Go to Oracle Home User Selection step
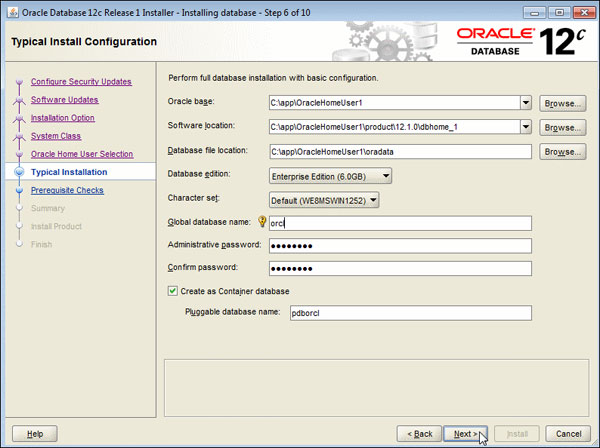Viewport: 600px width, 448px height. point(82,154)
